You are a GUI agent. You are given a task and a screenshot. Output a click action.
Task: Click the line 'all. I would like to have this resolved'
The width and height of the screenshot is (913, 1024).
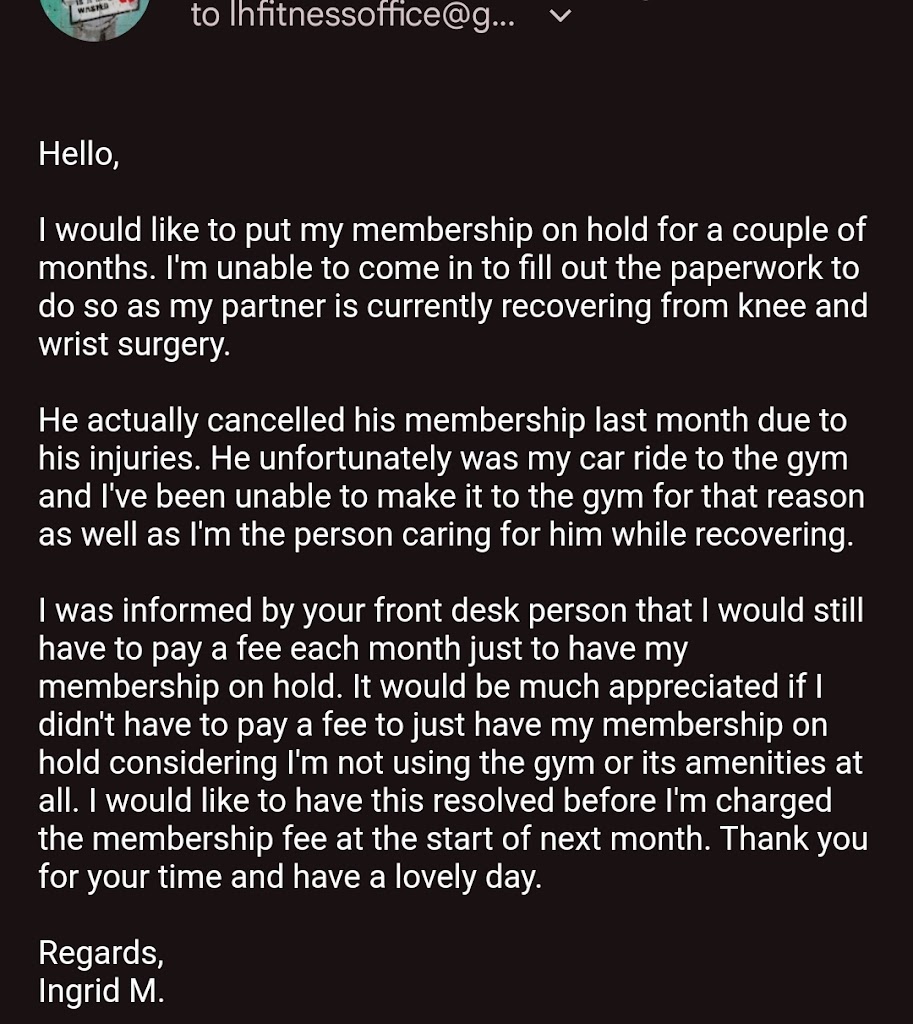(435, 800)
